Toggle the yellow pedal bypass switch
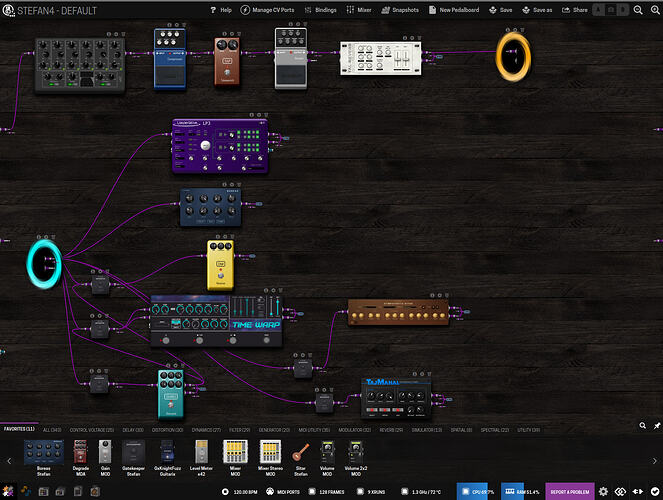 [220, 275]
